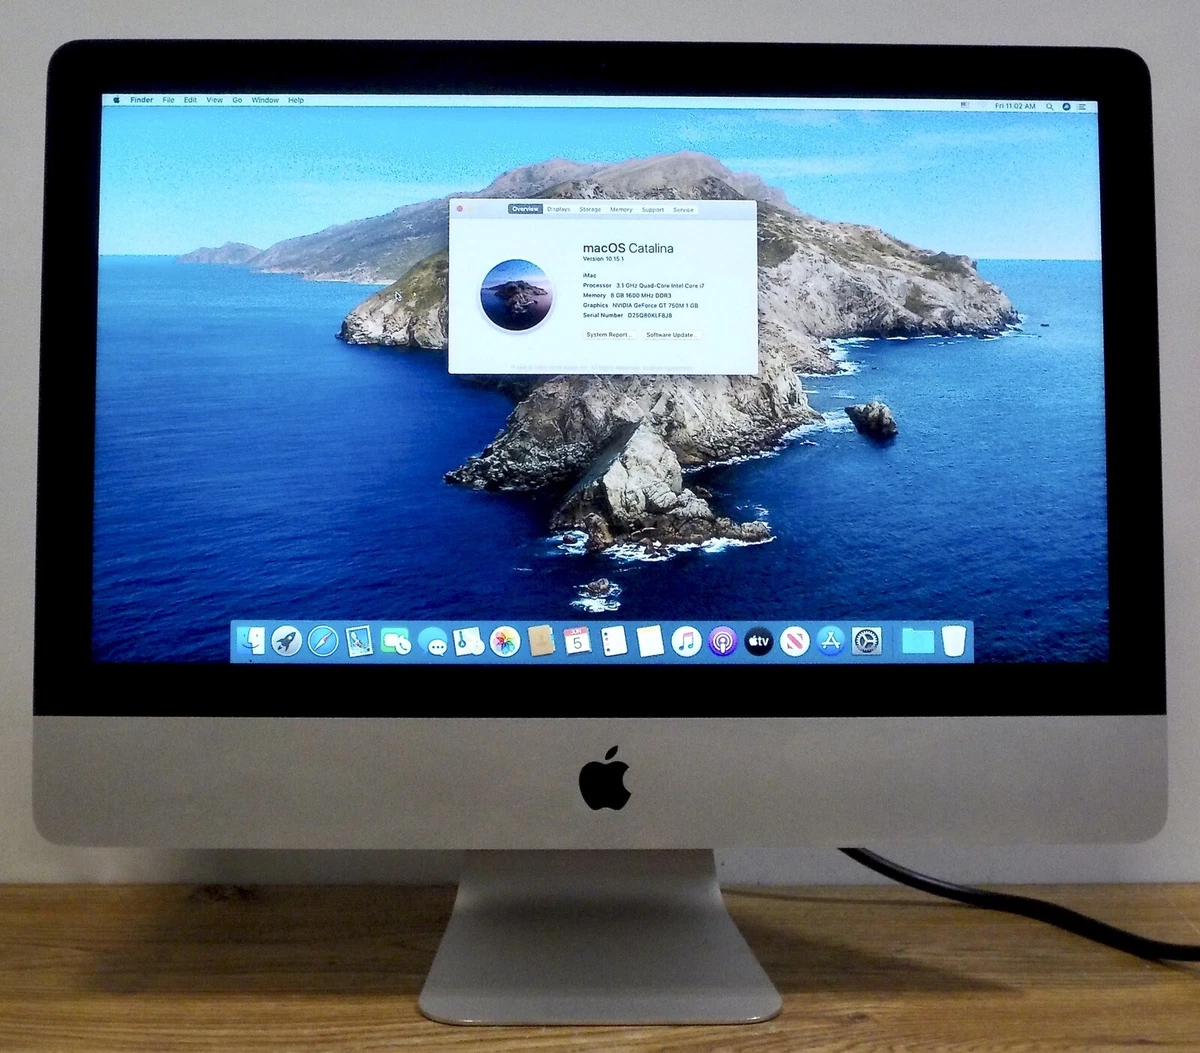This screenshot has height=1053, width=1200.
Task: Open the Apple TV app
Action: pyautogui.click(x=757, y=642)
